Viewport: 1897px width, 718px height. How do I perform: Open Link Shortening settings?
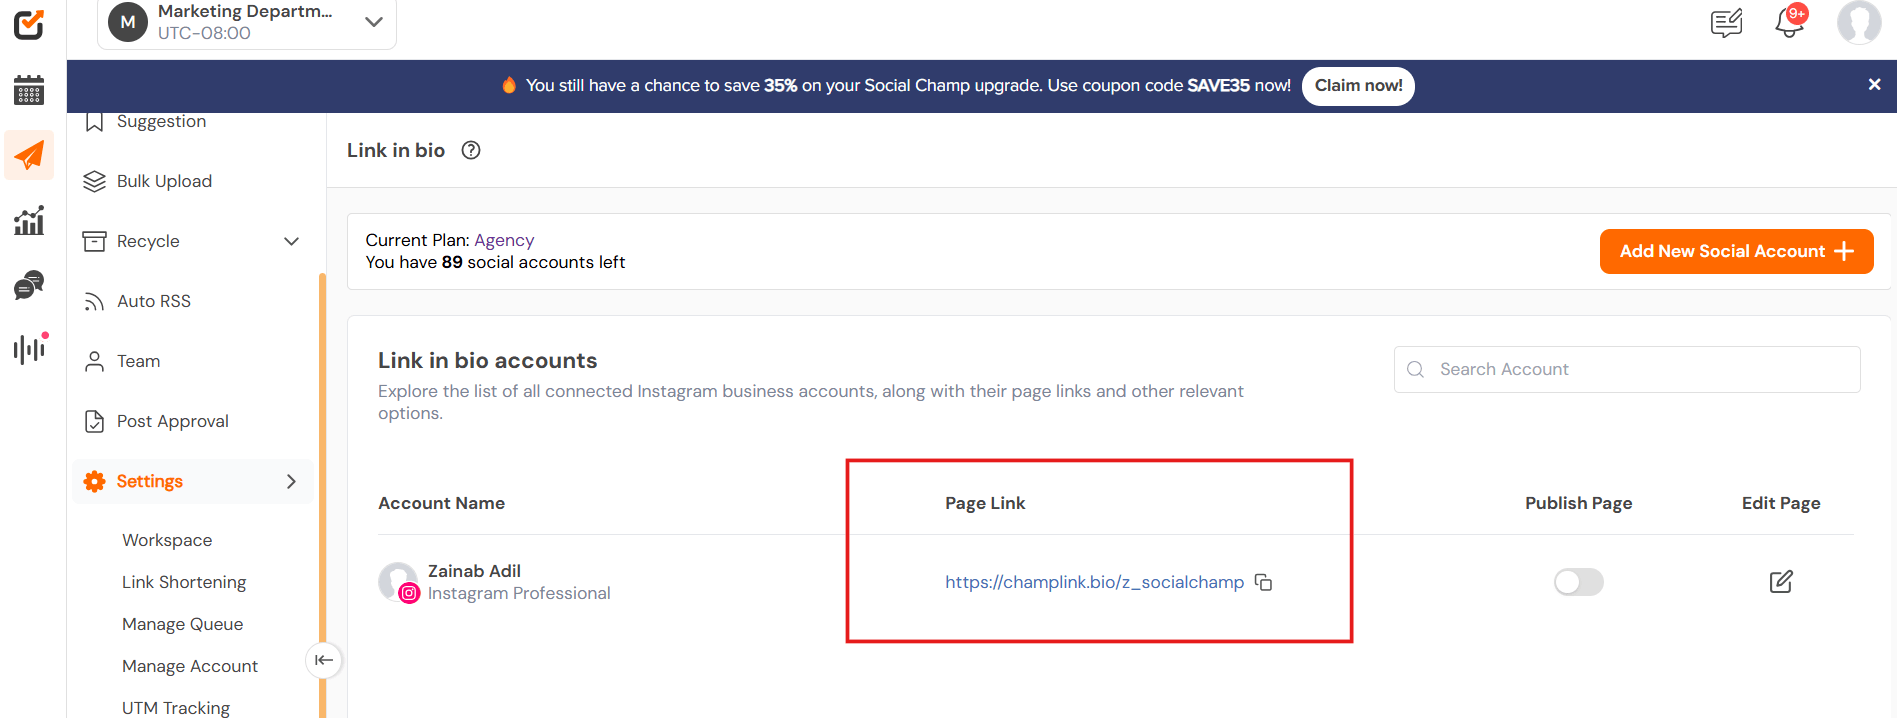point(184,582)
